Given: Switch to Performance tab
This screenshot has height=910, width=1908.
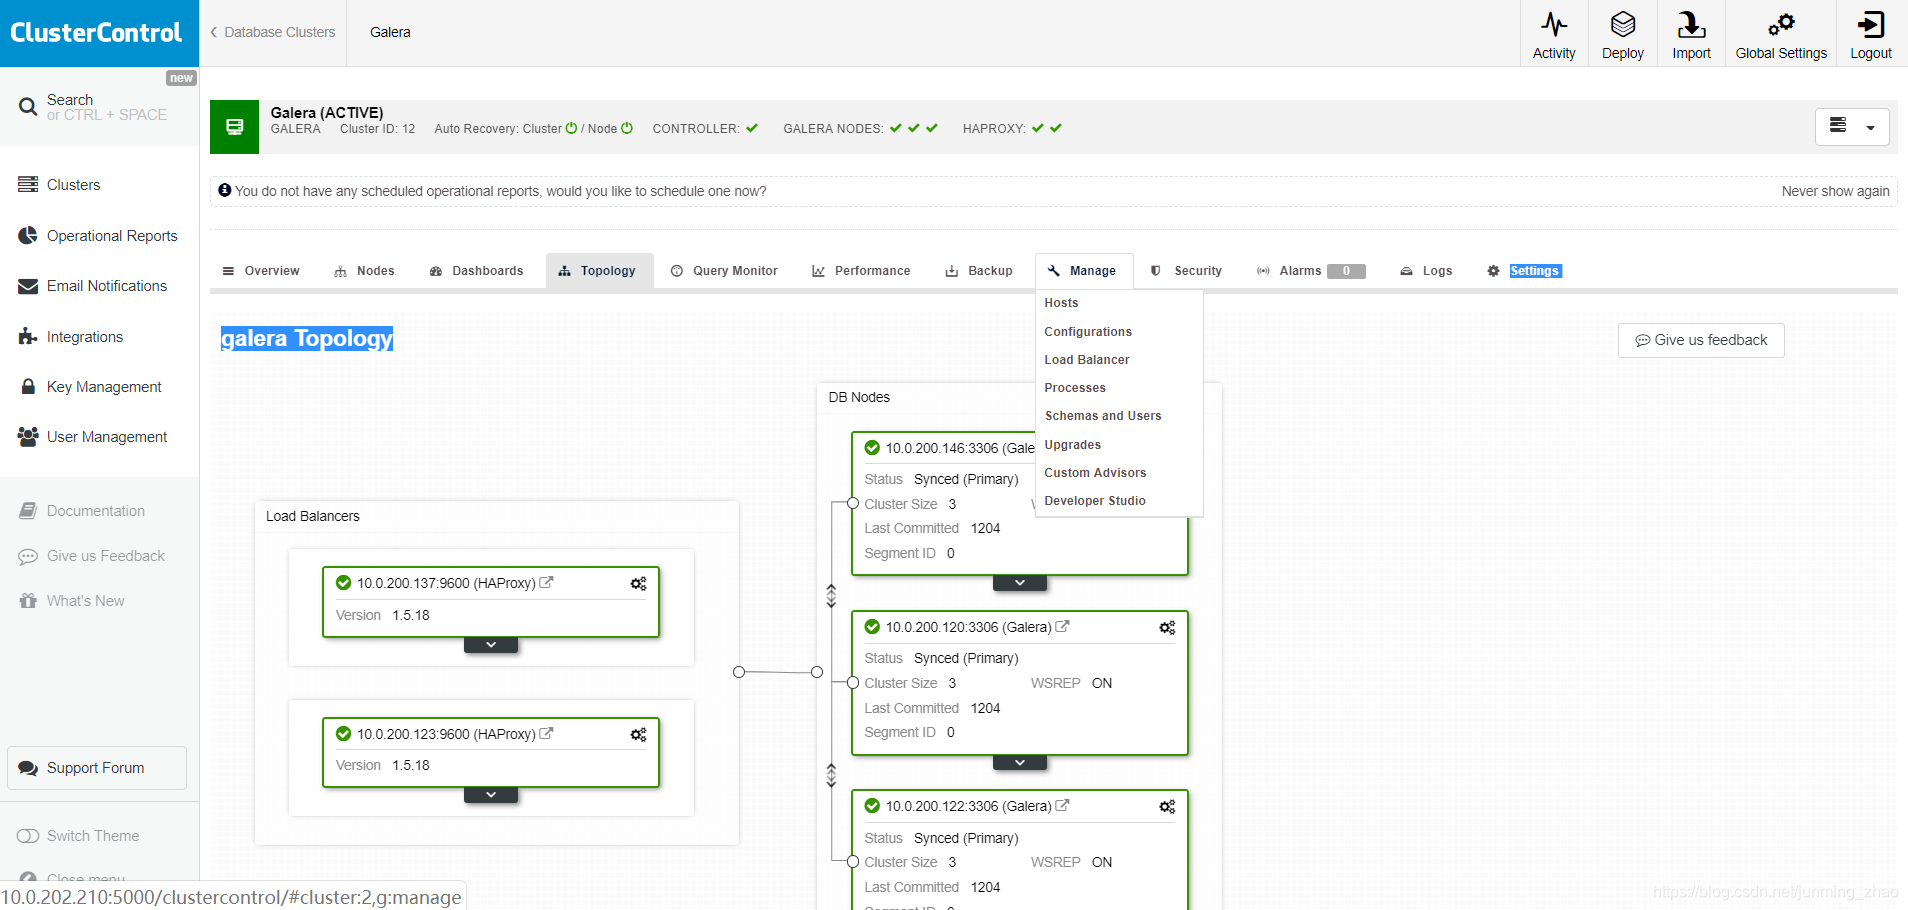Looking at the screenshot, I should tap(861, 271).
